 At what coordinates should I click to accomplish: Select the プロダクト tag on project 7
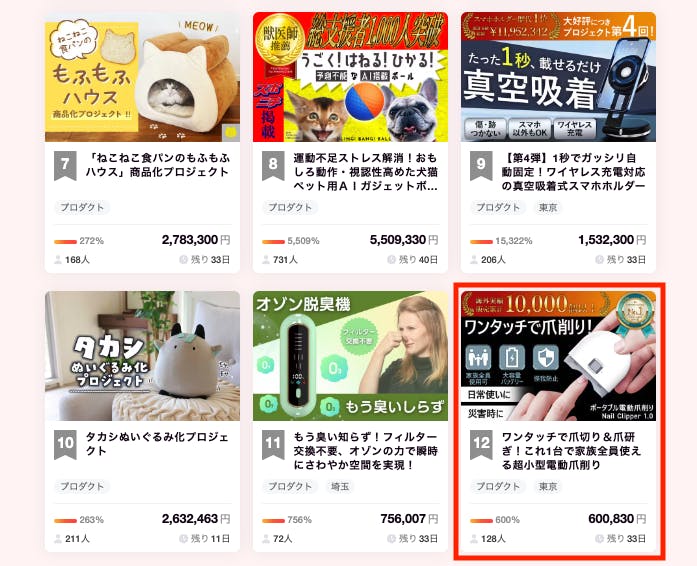[82, 208]
